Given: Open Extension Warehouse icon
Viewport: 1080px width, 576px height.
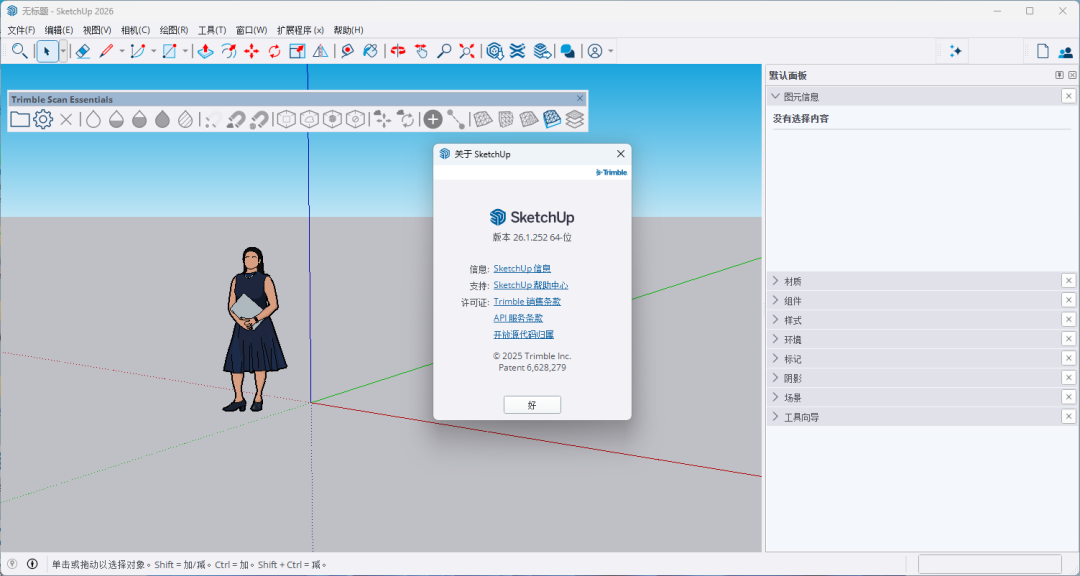Looking at the screenshot, I should tap(518, 51).
